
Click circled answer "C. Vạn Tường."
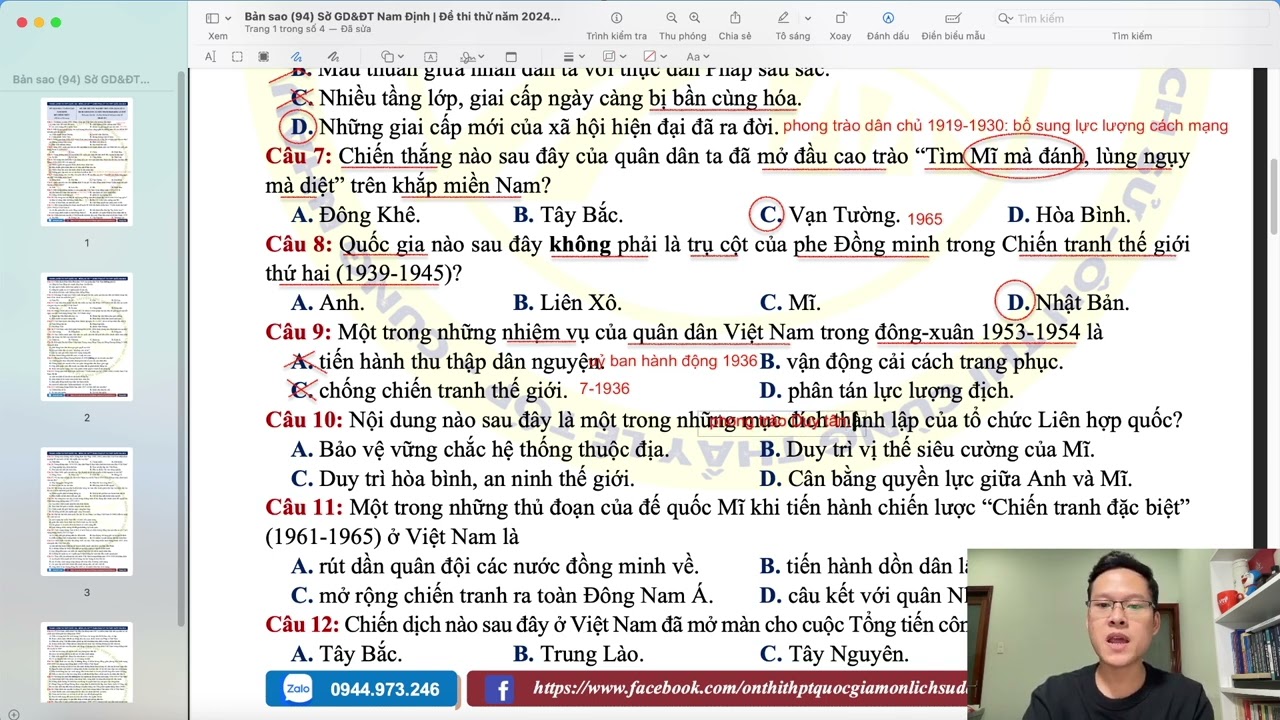tap(829, 215)
